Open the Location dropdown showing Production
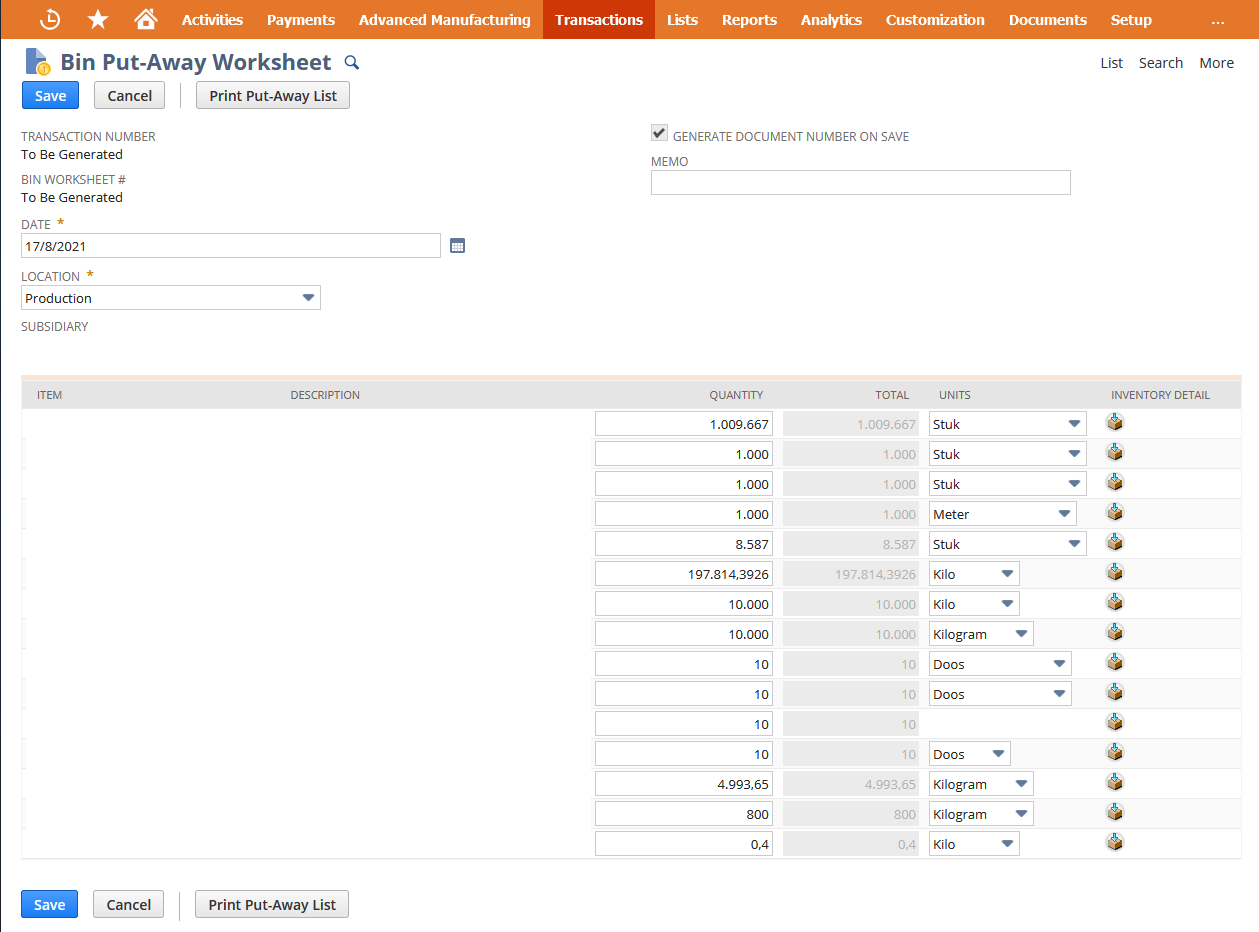 point(308,297)
